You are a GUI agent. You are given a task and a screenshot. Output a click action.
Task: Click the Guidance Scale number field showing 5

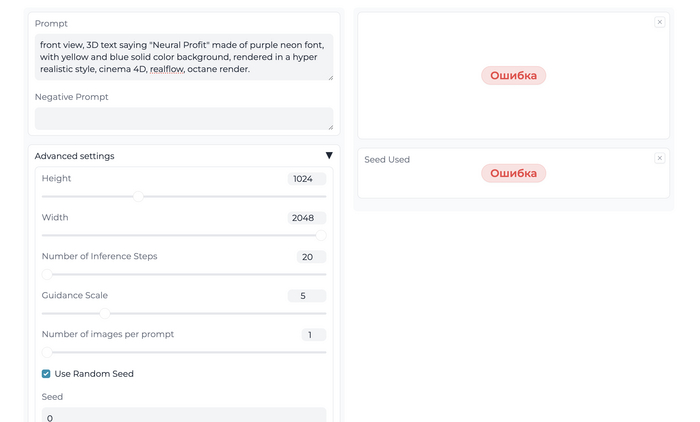(306, 296)
